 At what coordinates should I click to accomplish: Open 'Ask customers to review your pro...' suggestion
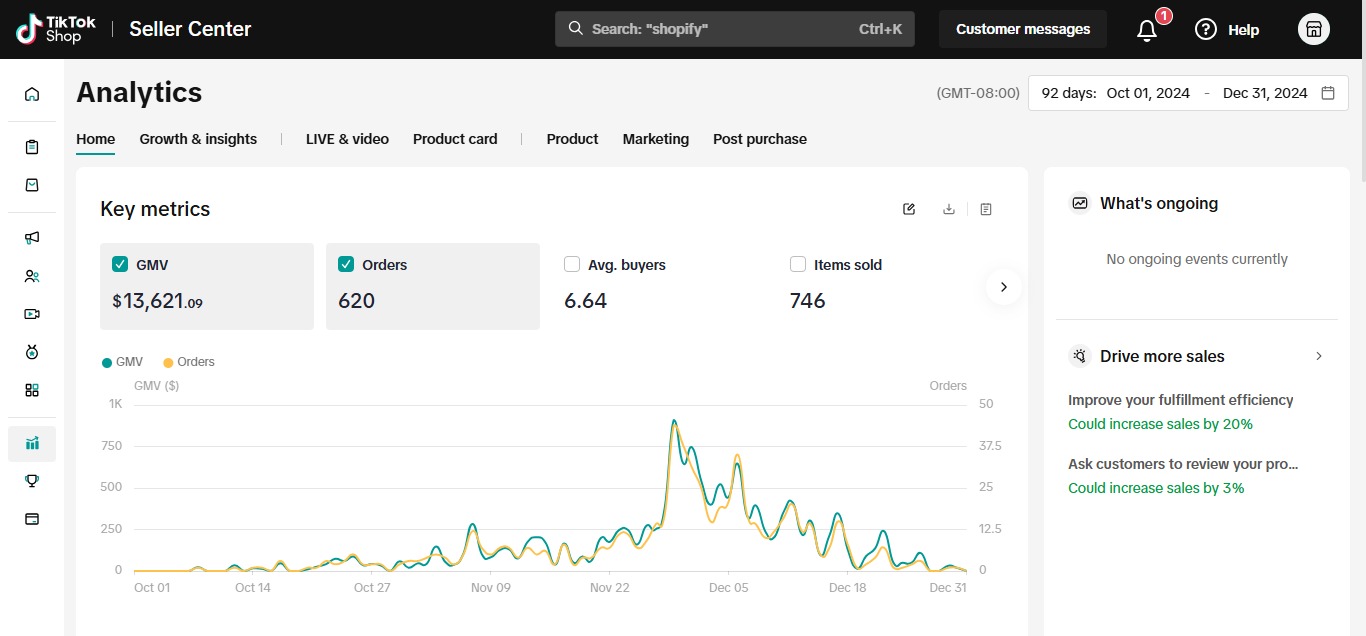tap(1183, 464)
